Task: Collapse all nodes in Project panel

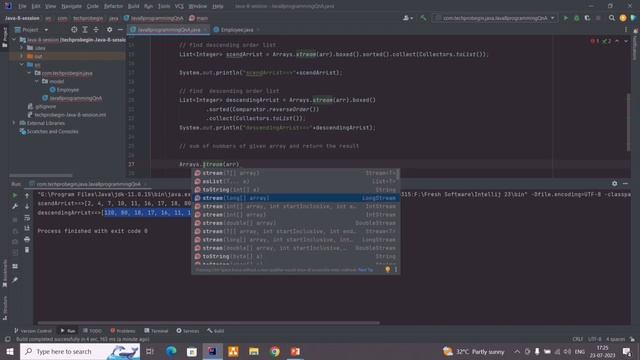Action: coord(96,30)
